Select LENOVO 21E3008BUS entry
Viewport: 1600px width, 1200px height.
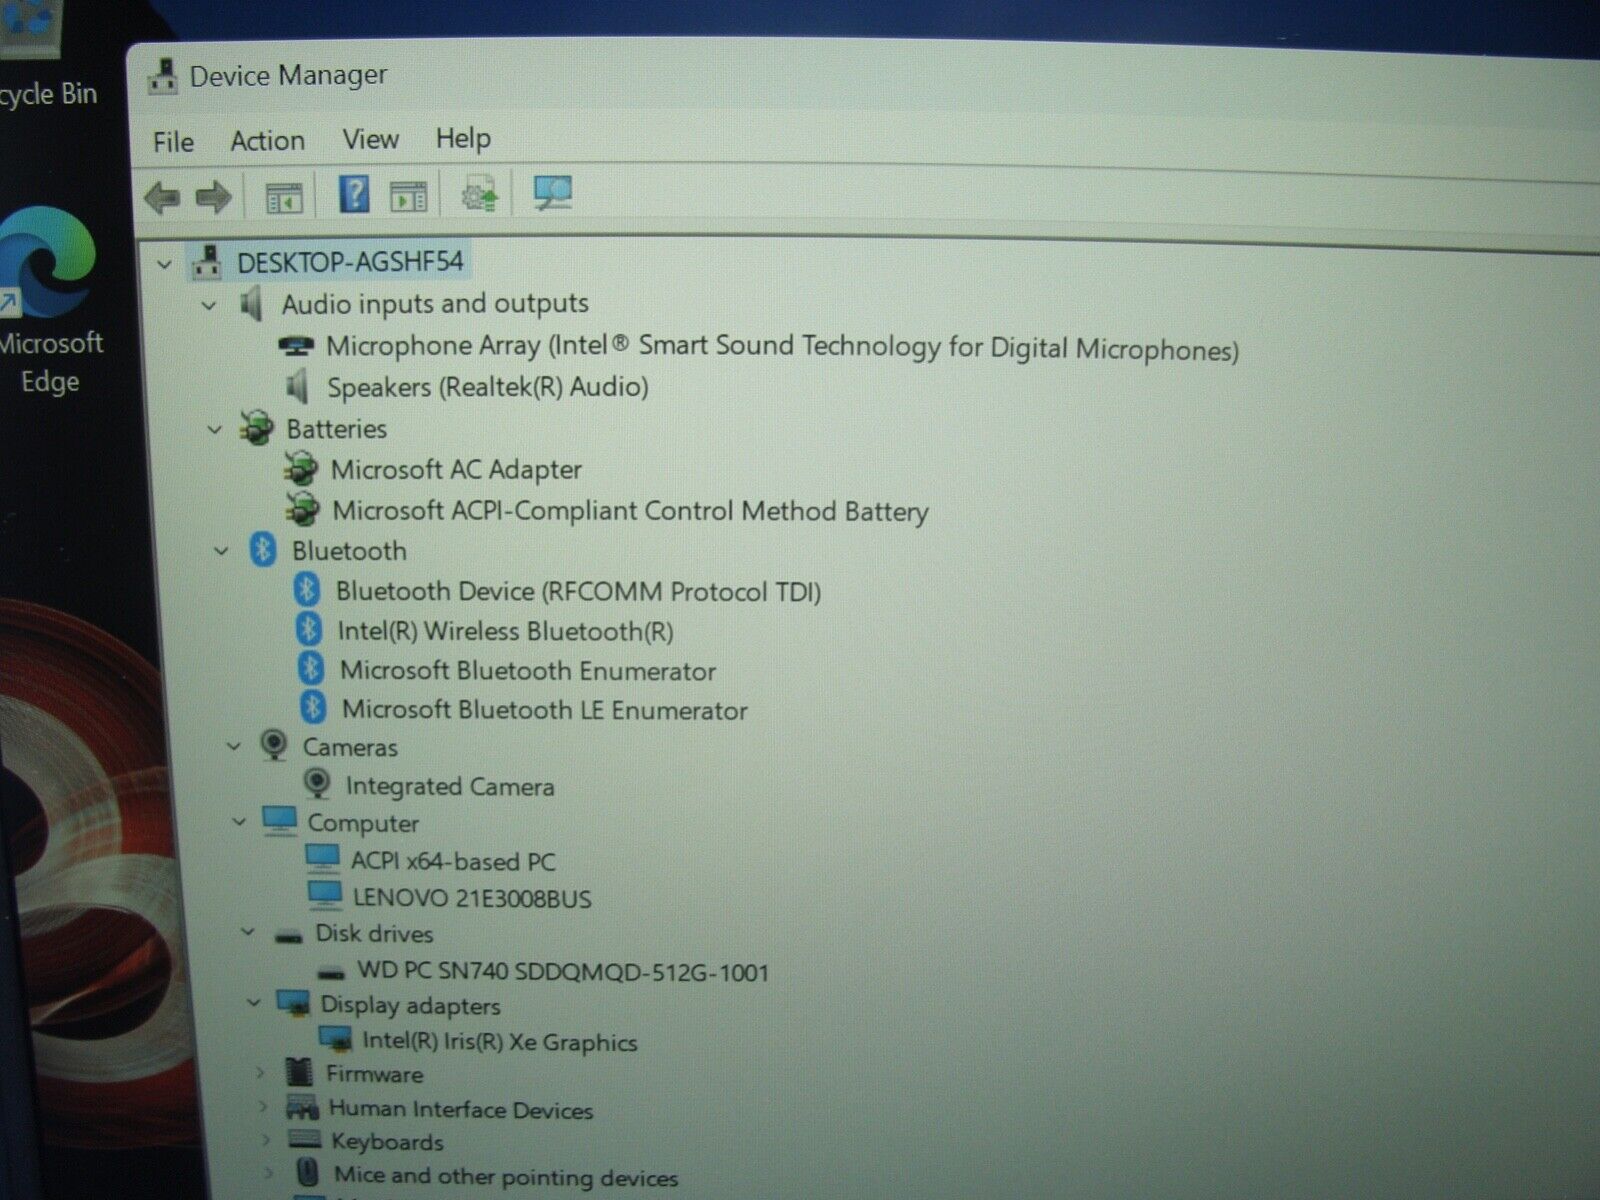coord(472,898)
